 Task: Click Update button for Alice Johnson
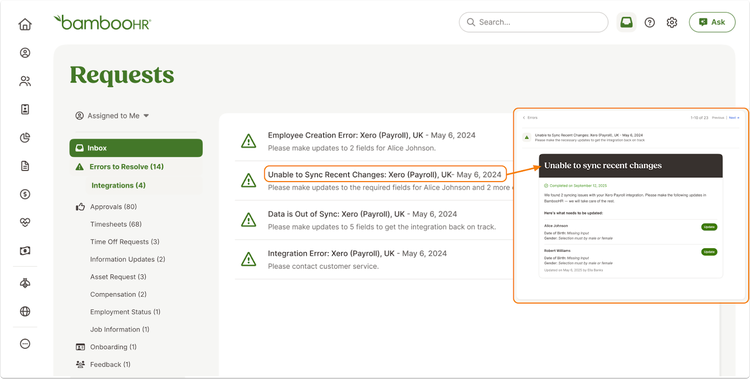(x=709, y=227)
